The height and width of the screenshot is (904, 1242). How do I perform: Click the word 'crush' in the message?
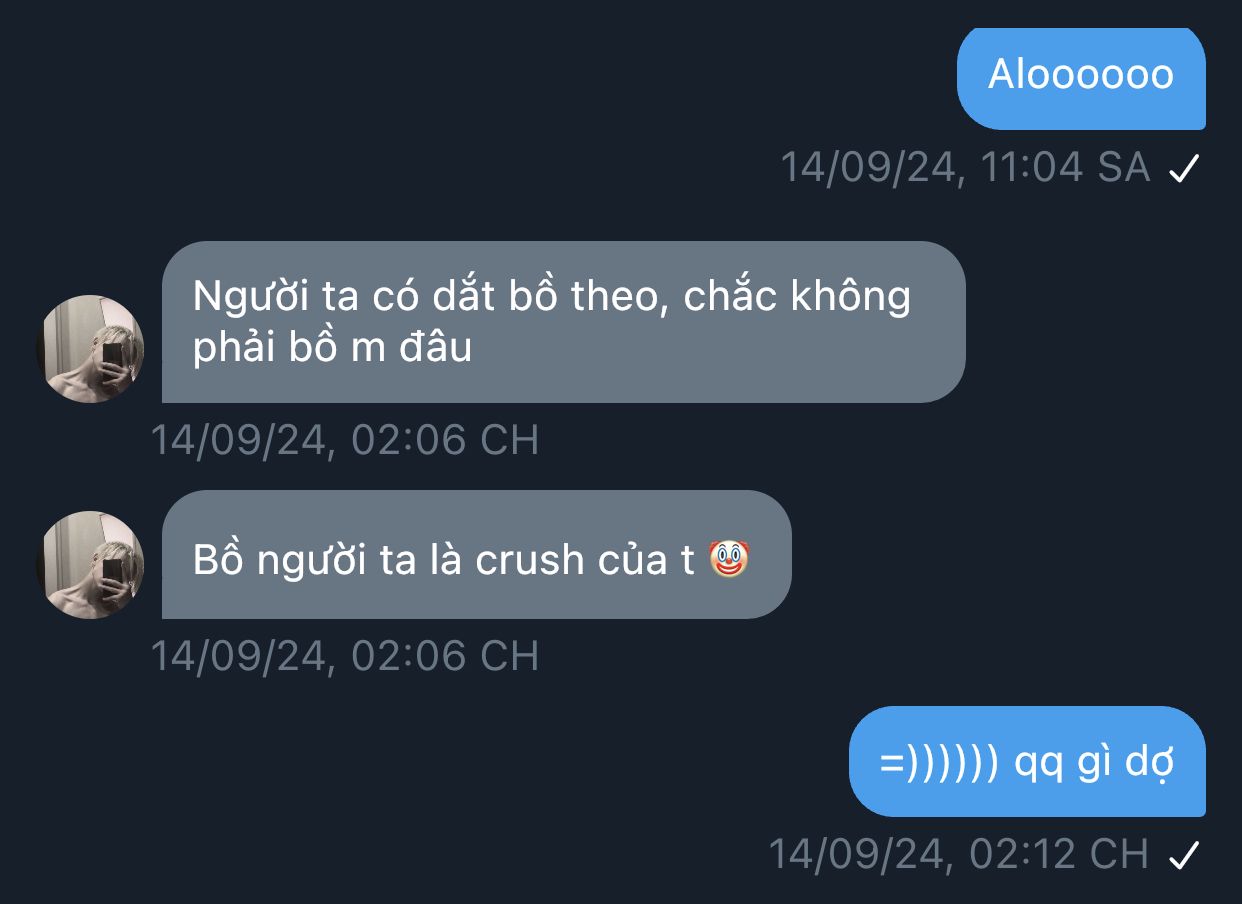click(x=530, y=560)
